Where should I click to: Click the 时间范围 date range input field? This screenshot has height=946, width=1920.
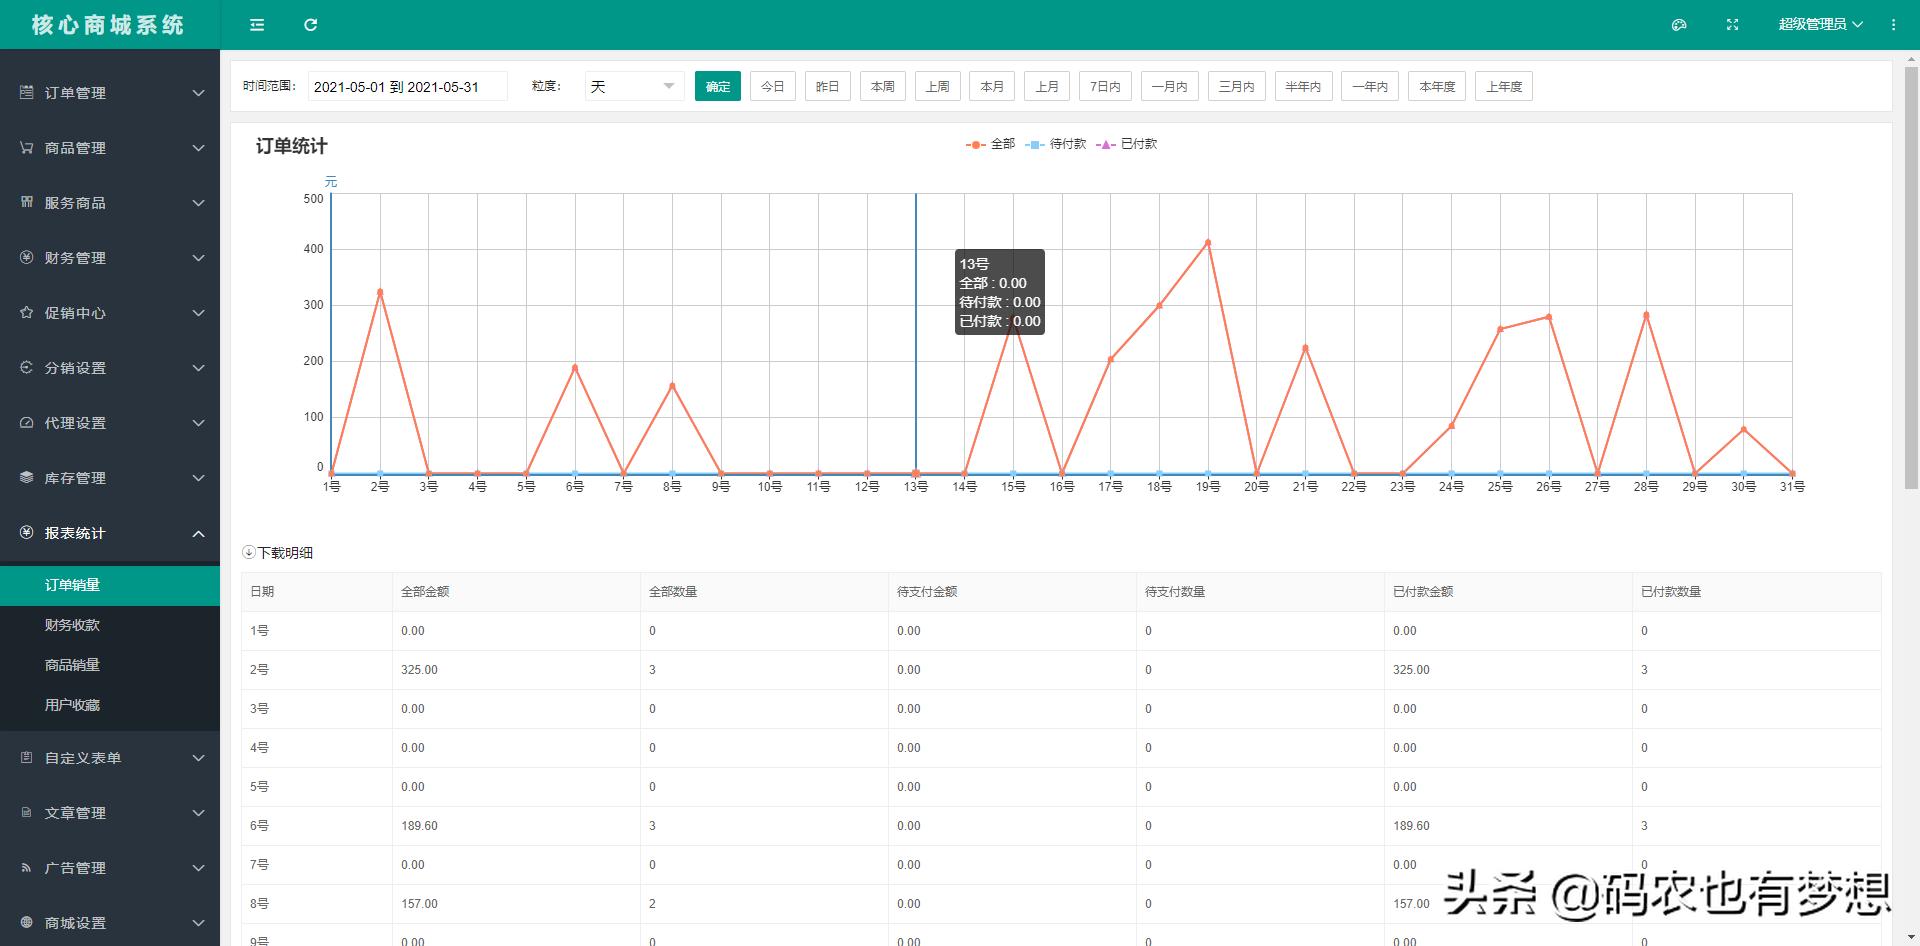click(x=407, y=87)
